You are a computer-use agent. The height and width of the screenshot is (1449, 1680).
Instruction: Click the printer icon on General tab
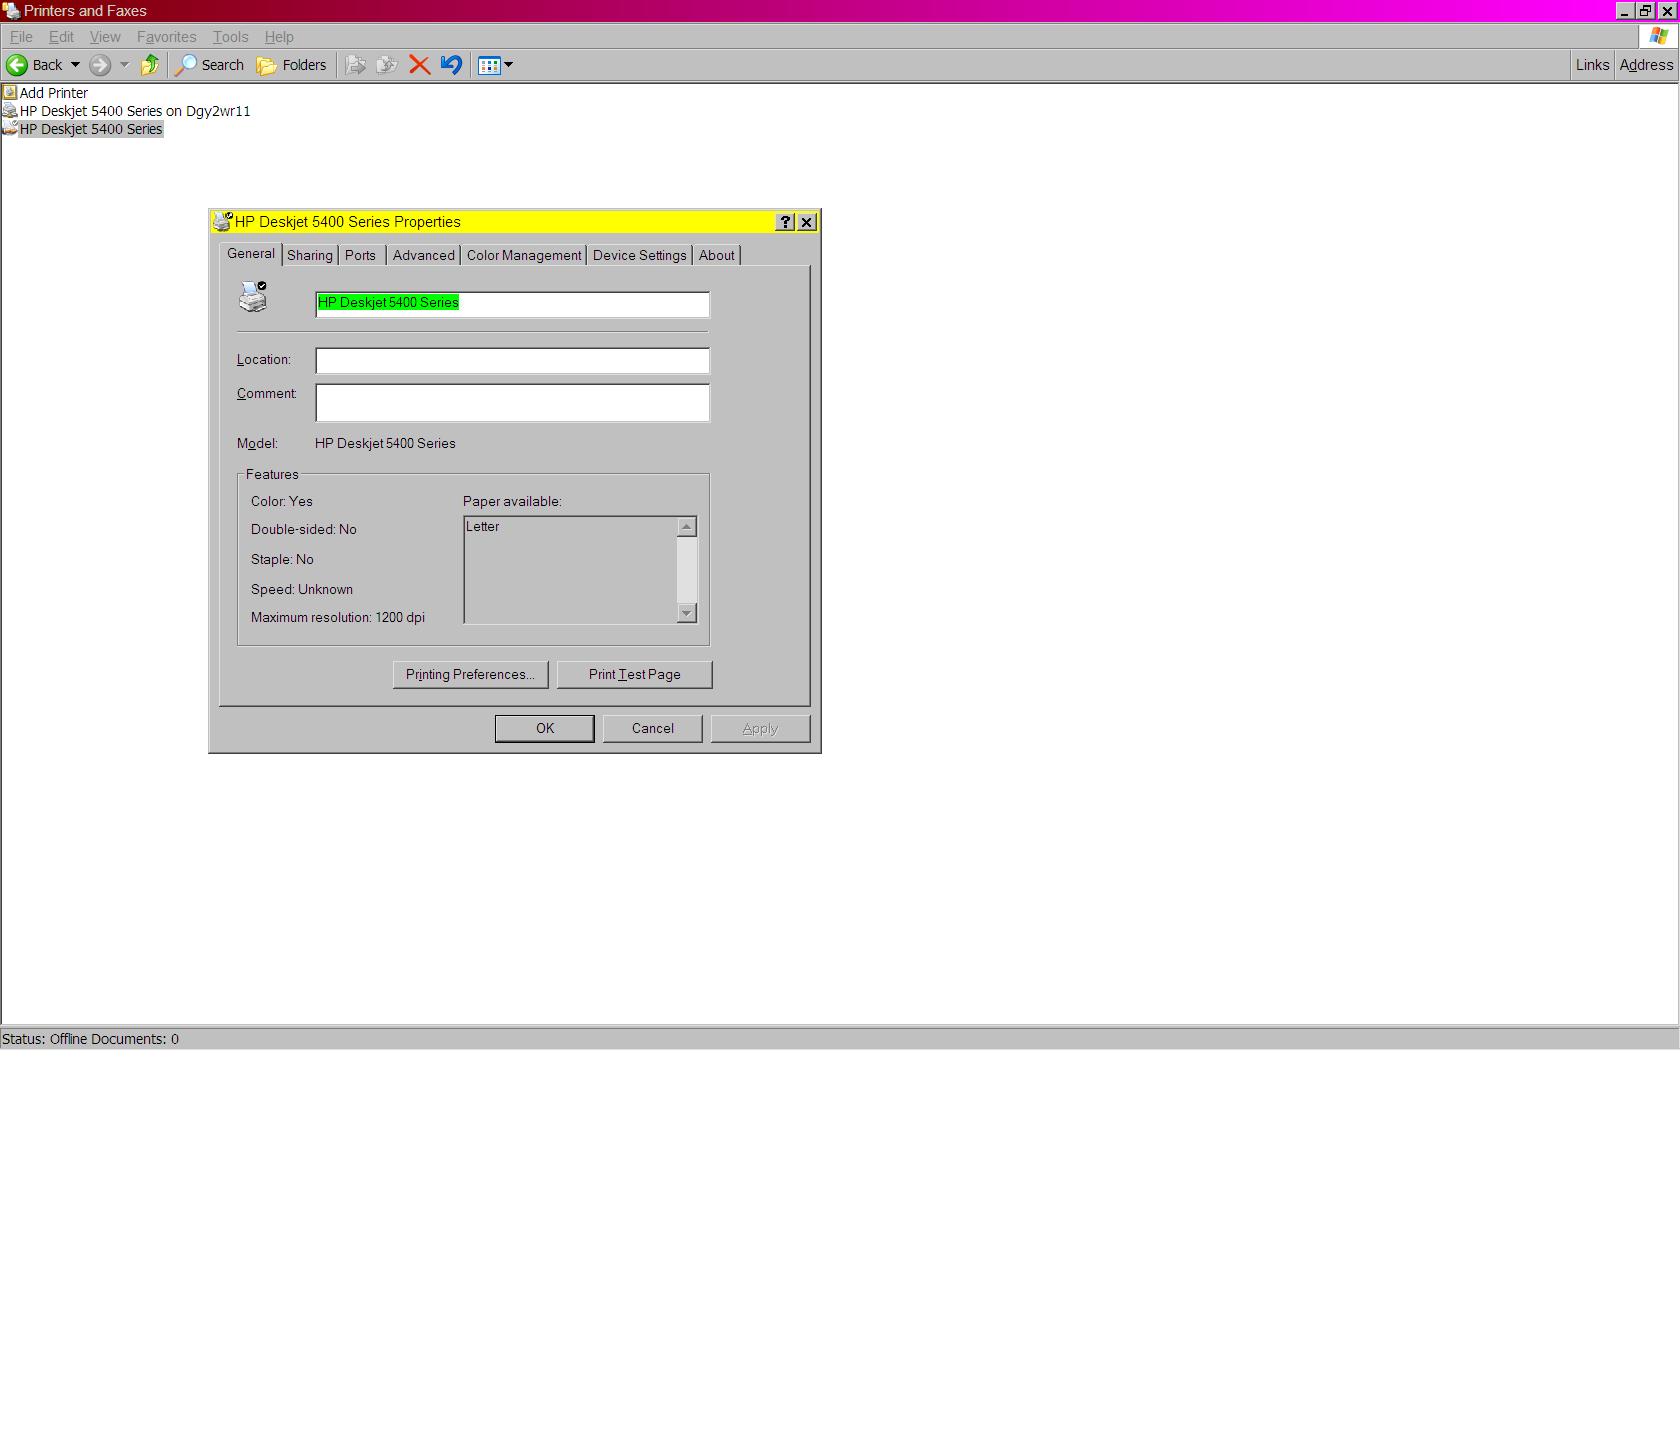(x=253, y=297)
